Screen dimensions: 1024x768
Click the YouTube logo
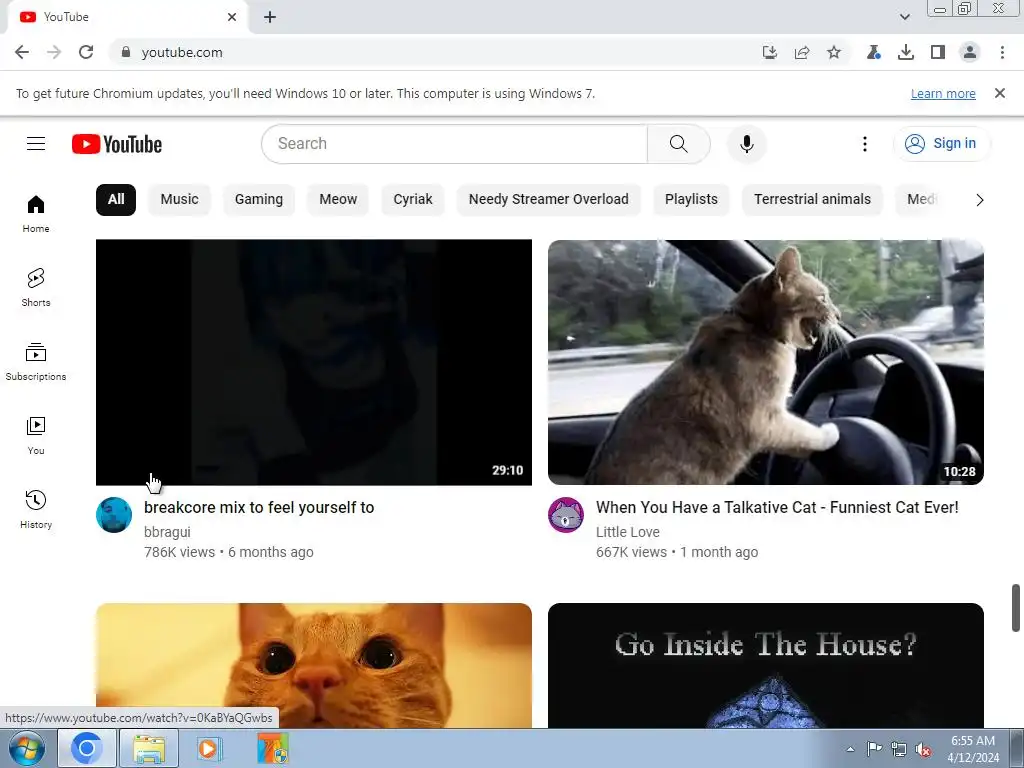pos(117,144)
